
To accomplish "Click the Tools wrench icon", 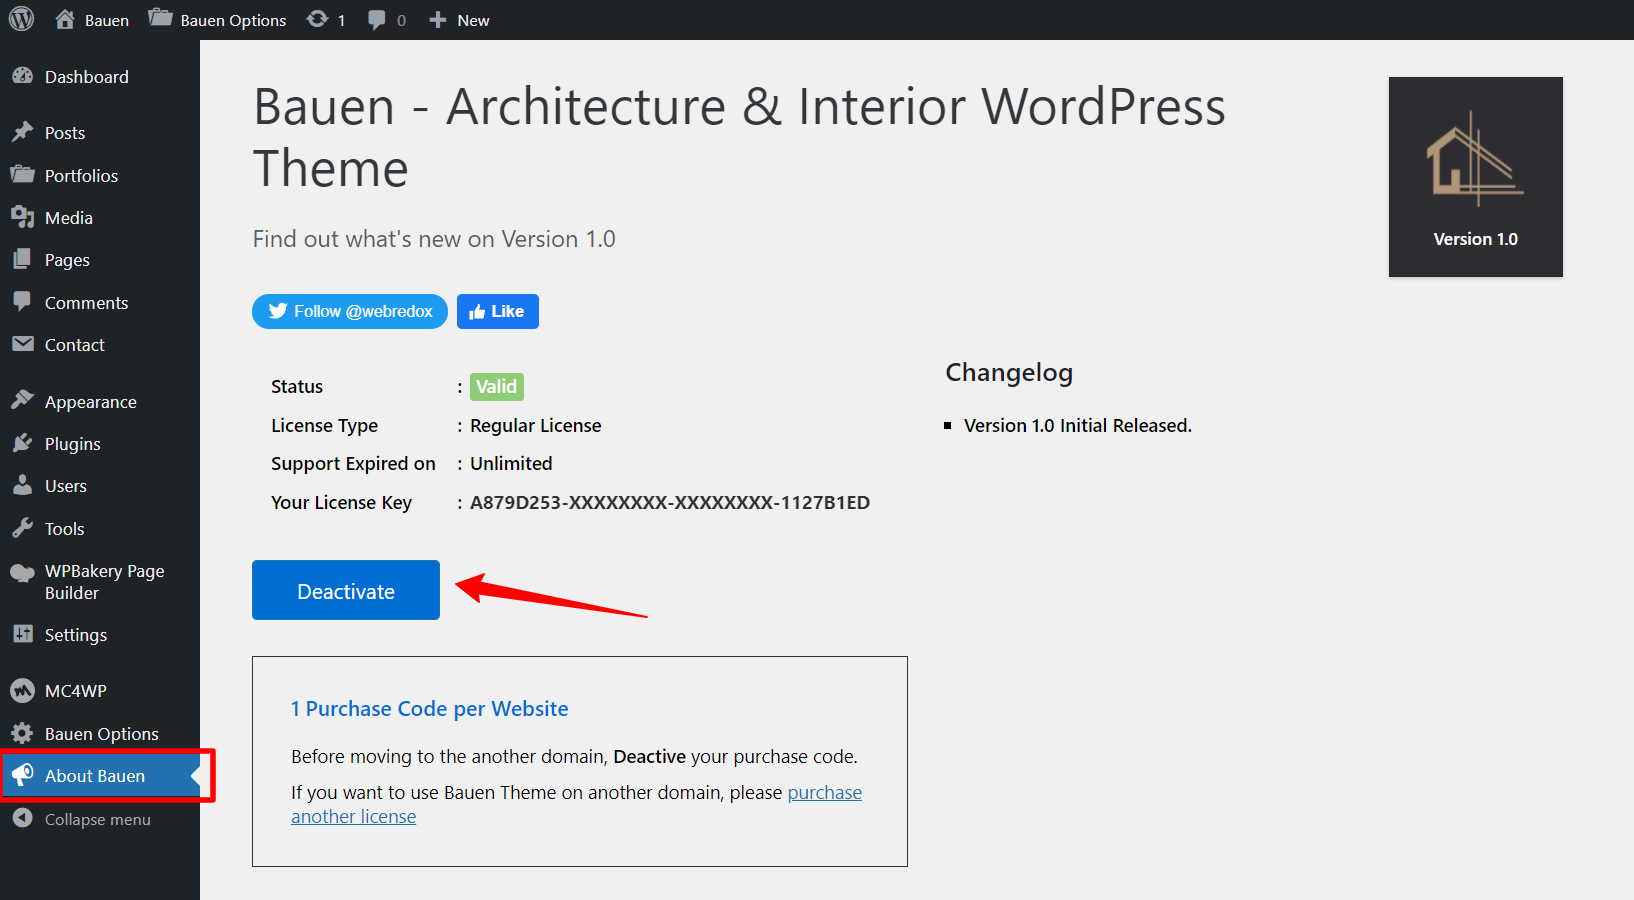I will (x=22, y=528).
